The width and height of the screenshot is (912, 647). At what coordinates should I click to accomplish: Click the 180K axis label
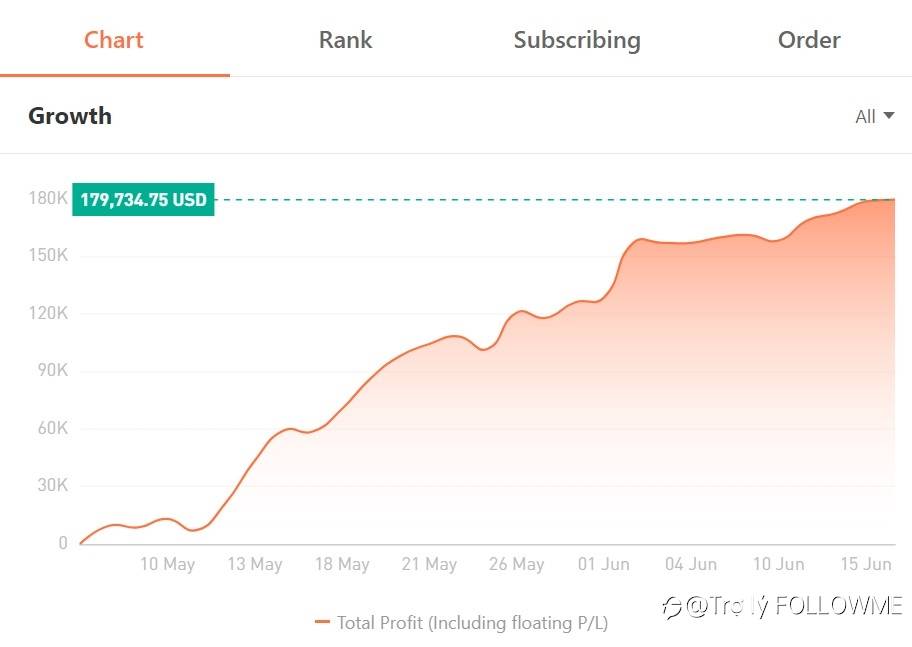click(48, 198)
